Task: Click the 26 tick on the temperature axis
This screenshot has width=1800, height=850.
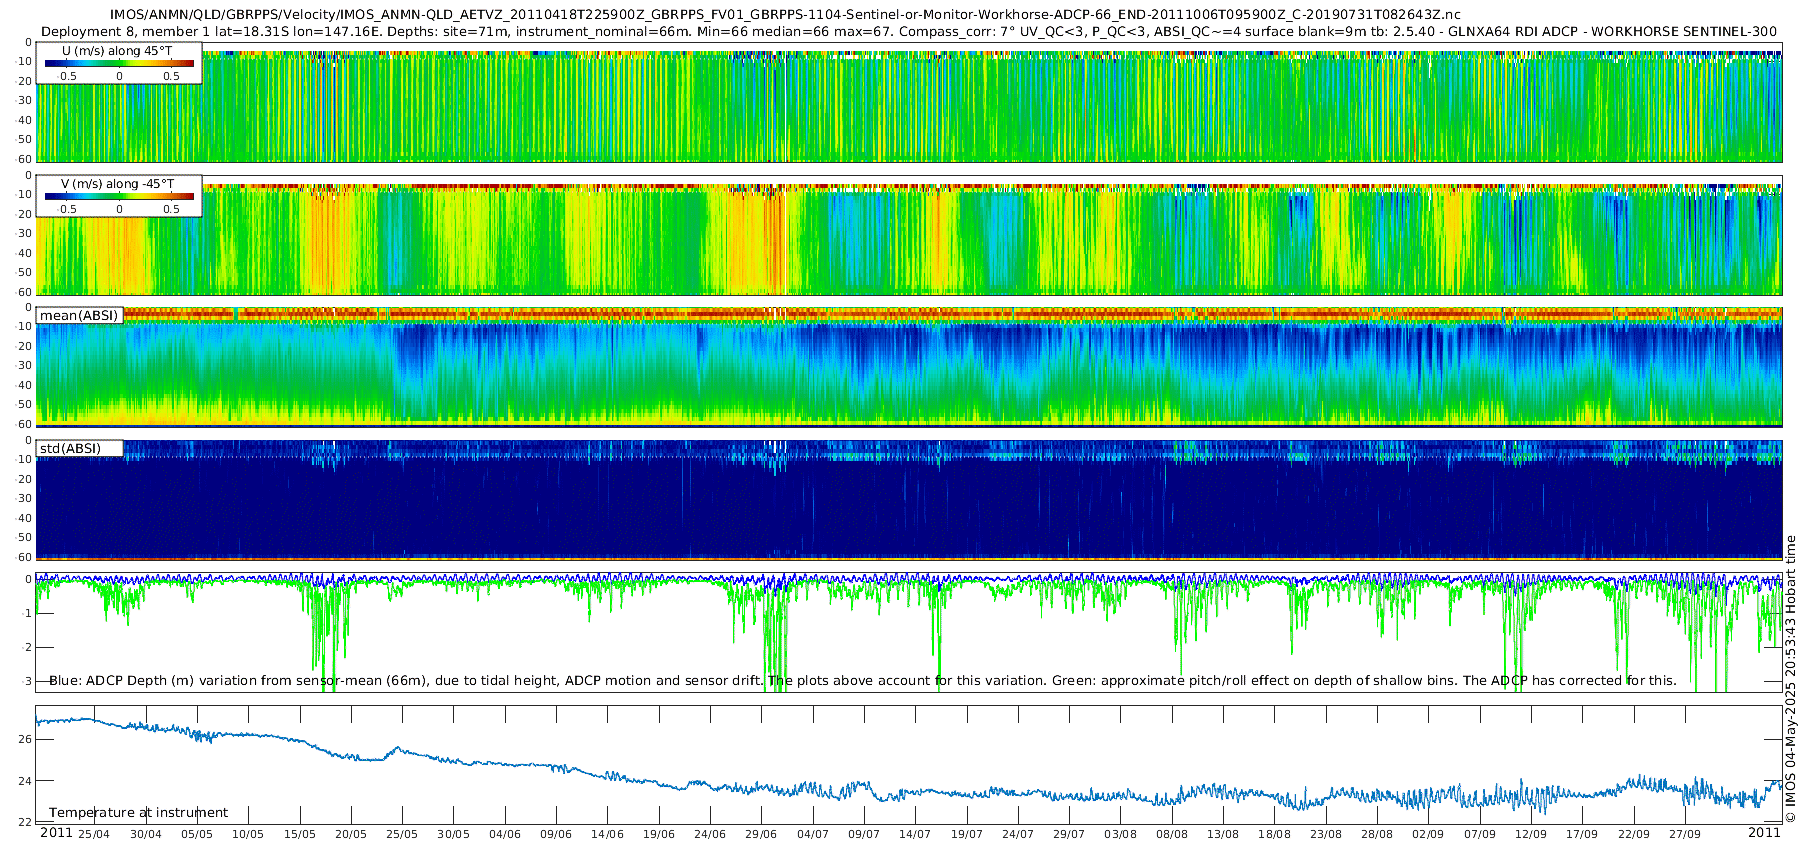Action: 25,739
